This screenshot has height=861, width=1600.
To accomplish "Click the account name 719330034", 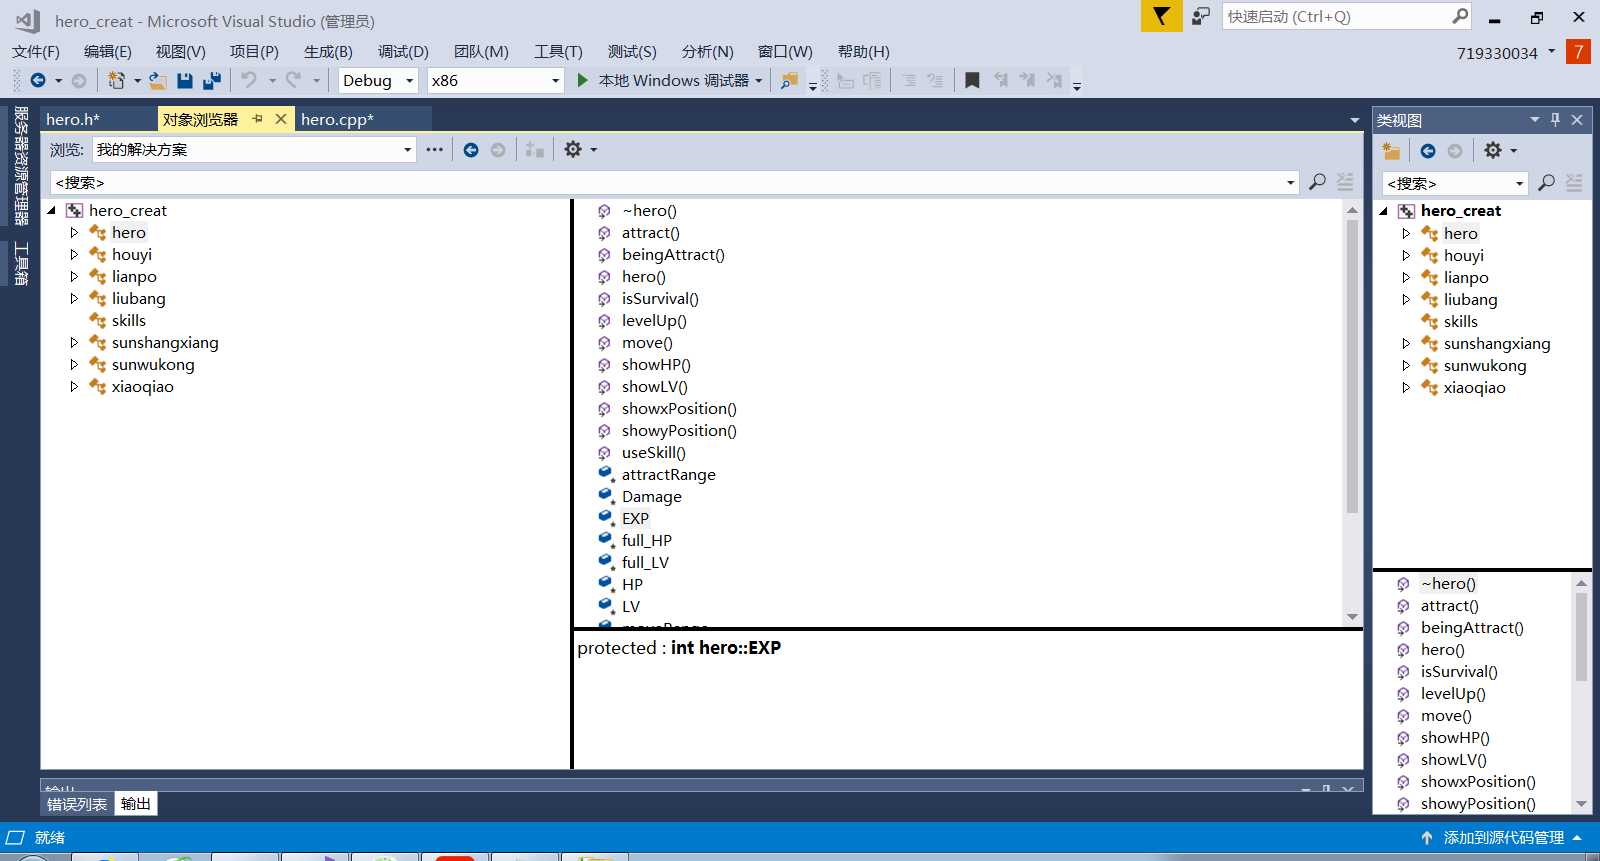I will click(x=1497, y=53).
